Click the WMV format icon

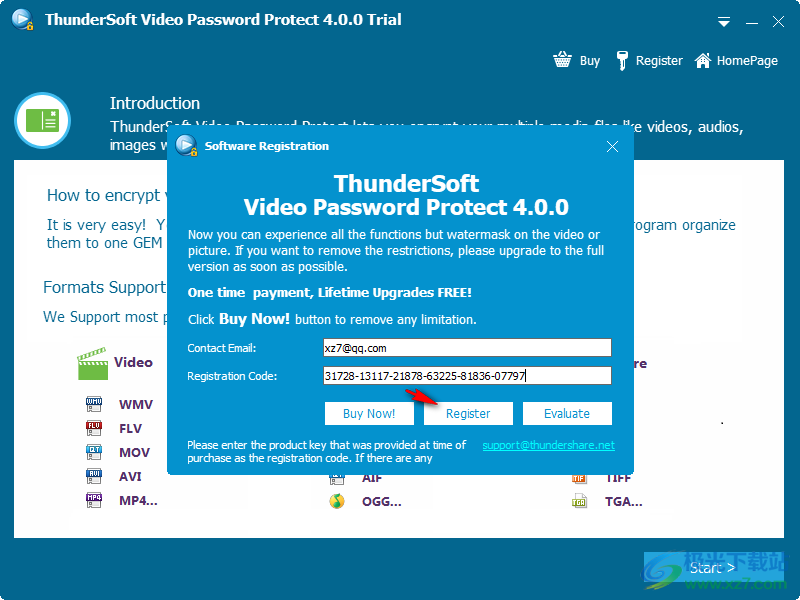94,404
